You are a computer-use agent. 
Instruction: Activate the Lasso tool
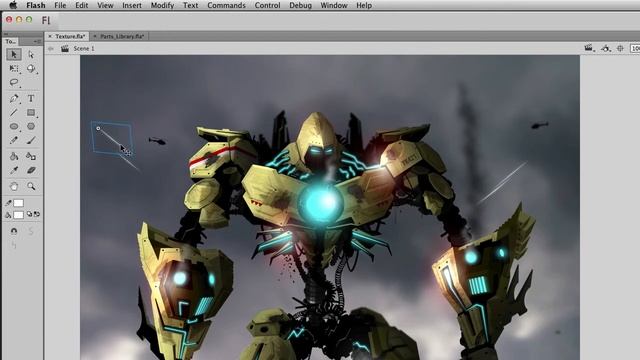[14, 82]
